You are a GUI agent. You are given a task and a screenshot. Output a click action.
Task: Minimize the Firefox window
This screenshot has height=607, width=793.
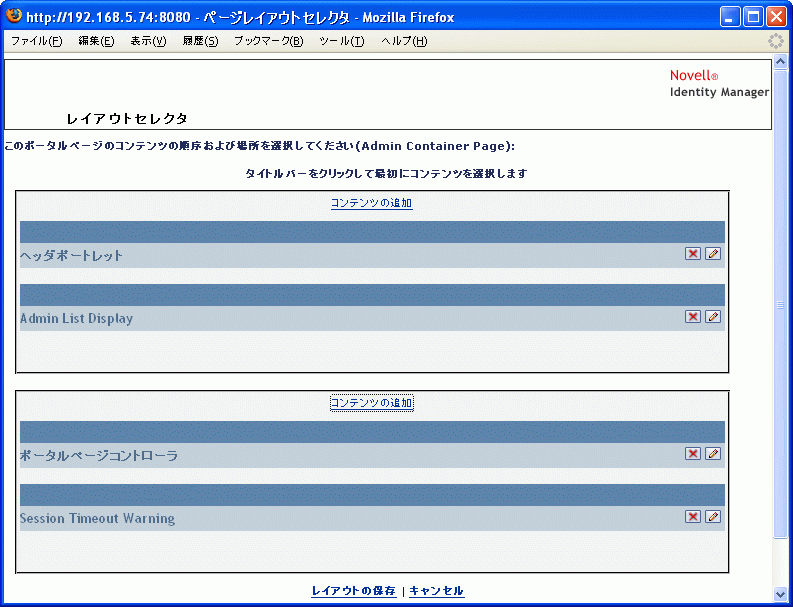click(x=730, y=18)
